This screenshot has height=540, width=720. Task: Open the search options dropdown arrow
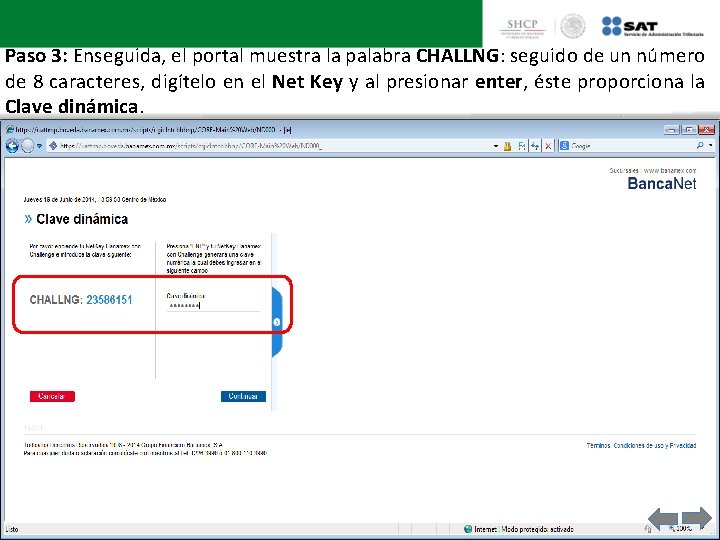click(x=711, y=146)
